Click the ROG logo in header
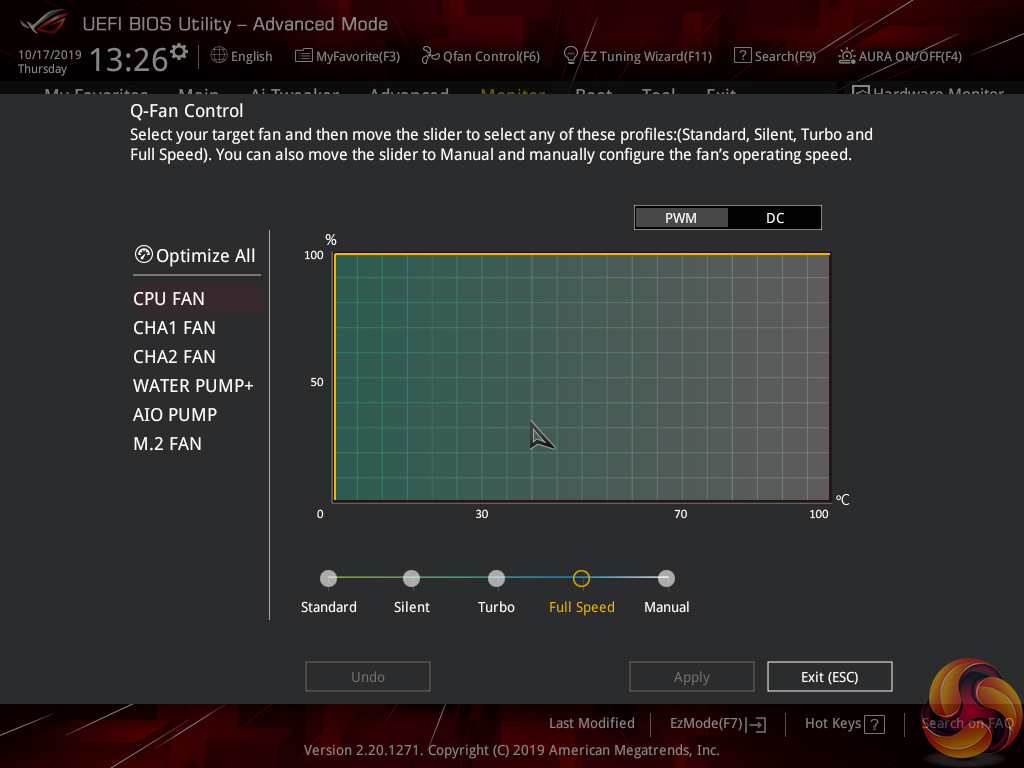This screenshot has width=1024, height=768. click(44, 22)
